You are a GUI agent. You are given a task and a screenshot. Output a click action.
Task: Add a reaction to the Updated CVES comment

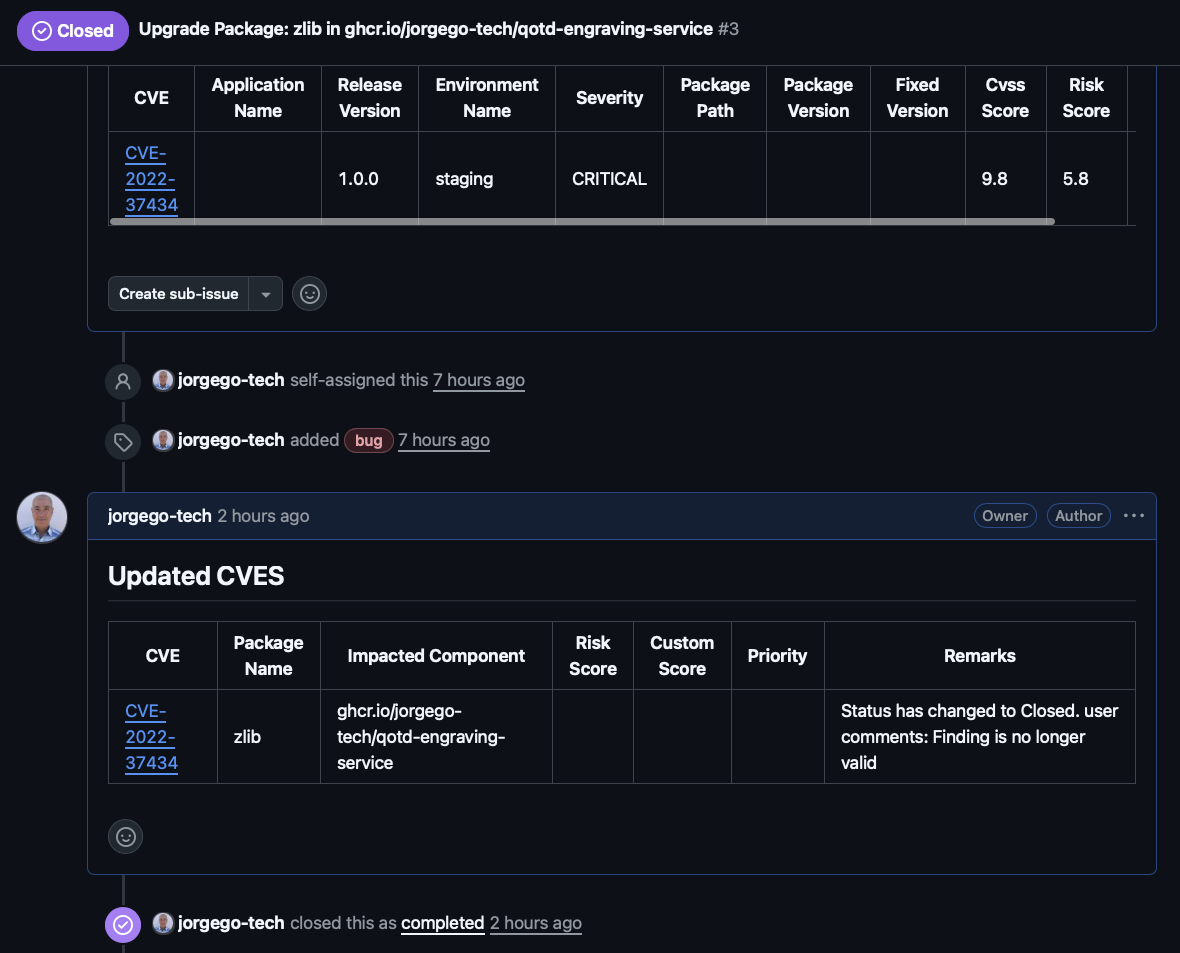click(x=126, y=836)
